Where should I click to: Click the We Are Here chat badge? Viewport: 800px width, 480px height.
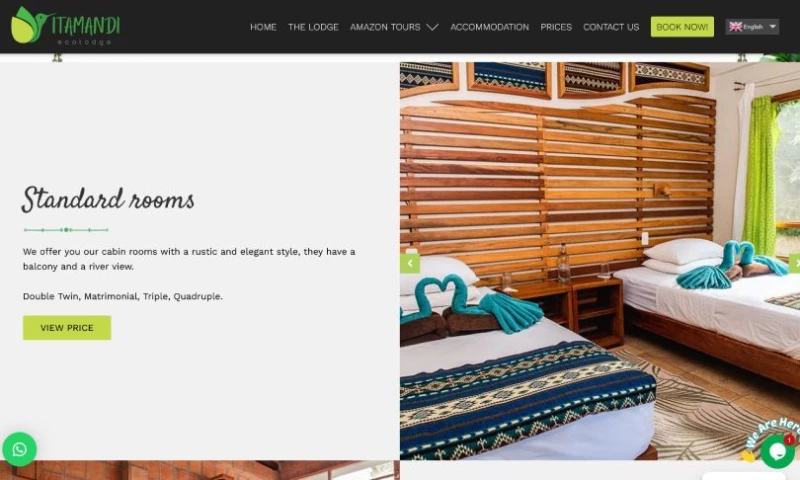(x=771, y=432)
